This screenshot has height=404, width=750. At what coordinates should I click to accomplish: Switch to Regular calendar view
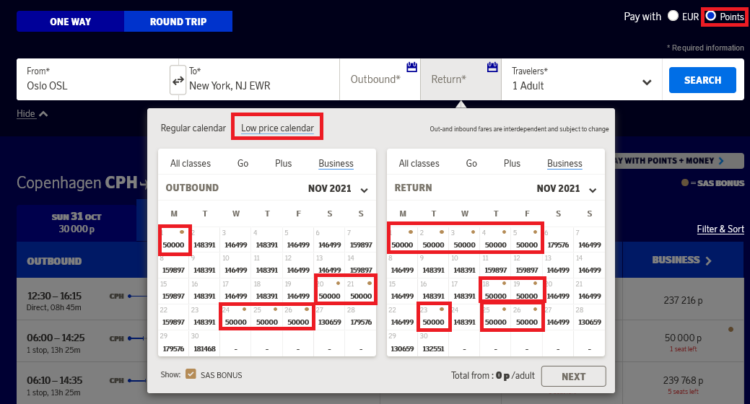coord(193,128)
